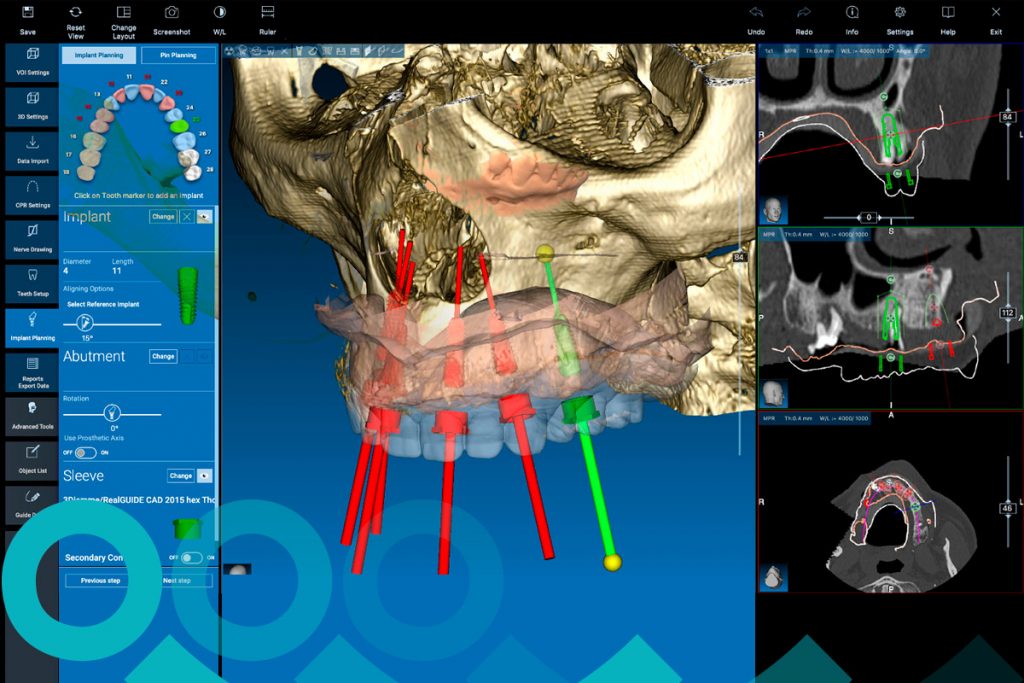Click the yellow handle below the green implant axis
1024x683 pixels.
[x=612, y=562]
